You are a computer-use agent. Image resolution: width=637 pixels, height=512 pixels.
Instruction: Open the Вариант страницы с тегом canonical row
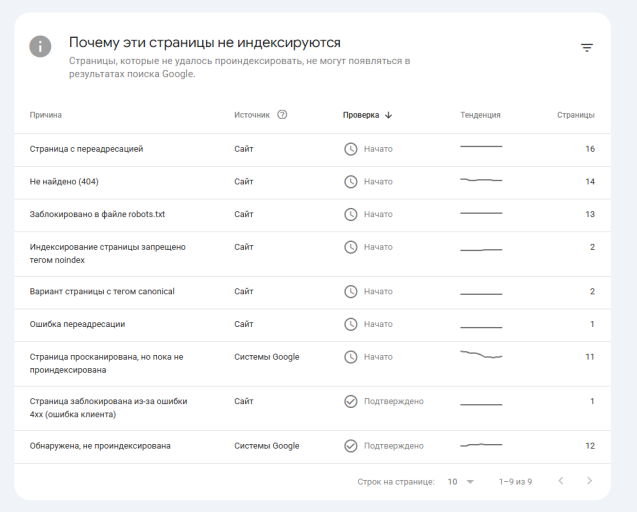tap(312, 293)
